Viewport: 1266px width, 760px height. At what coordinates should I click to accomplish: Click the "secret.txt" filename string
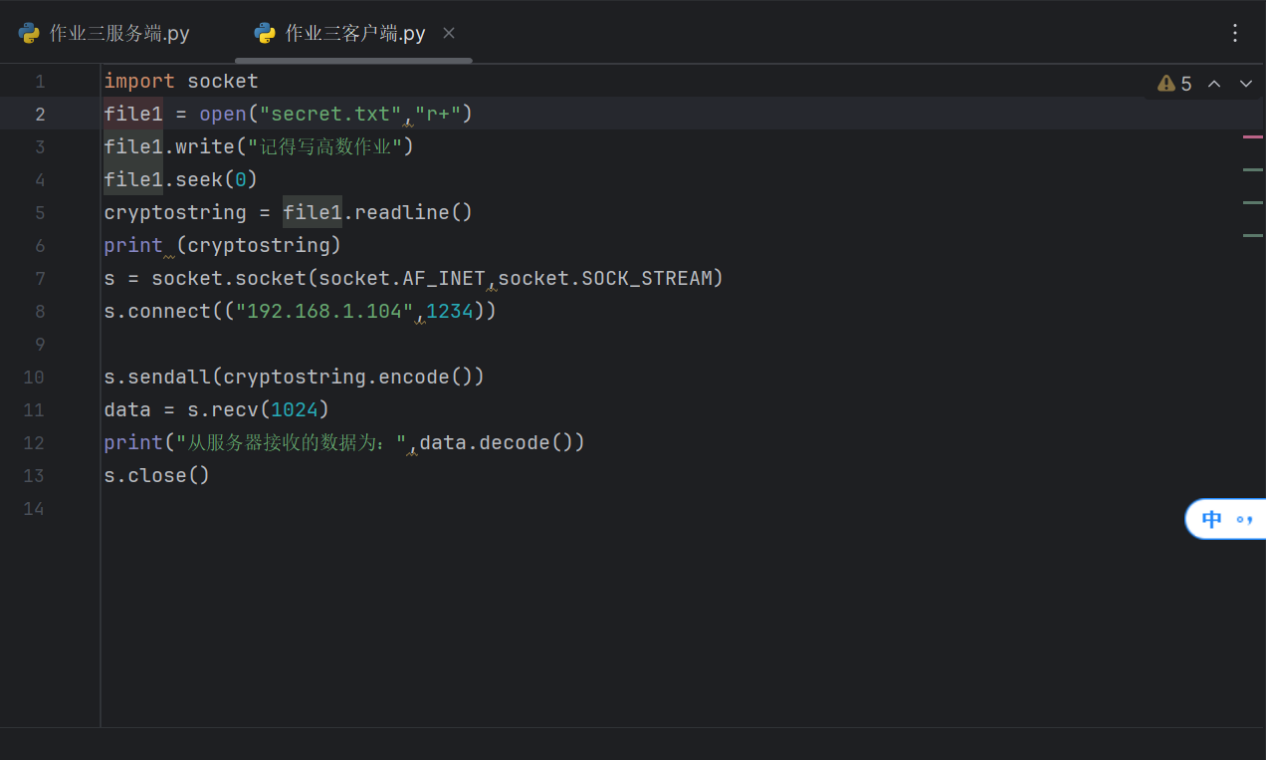coord(330,114)
